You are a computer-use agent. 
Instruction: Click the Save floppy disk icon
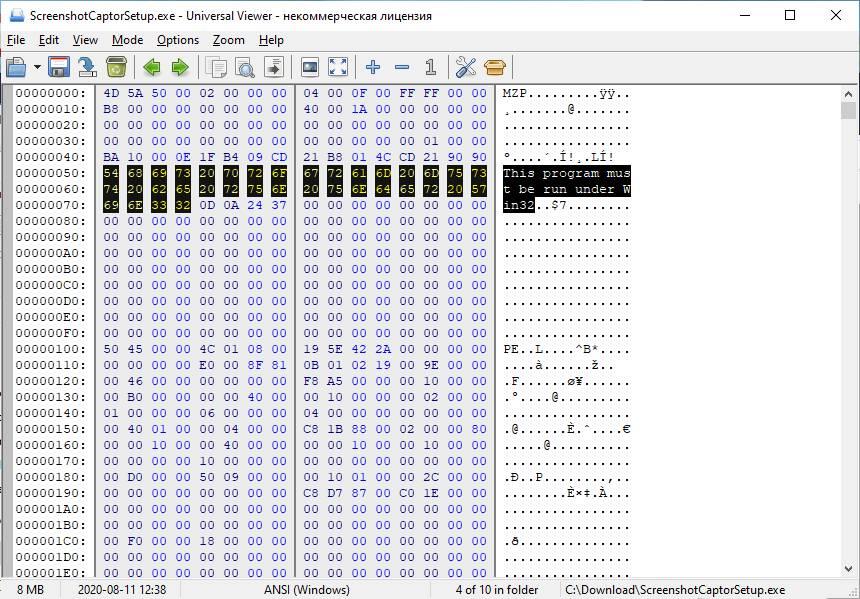tap(59, 67)
